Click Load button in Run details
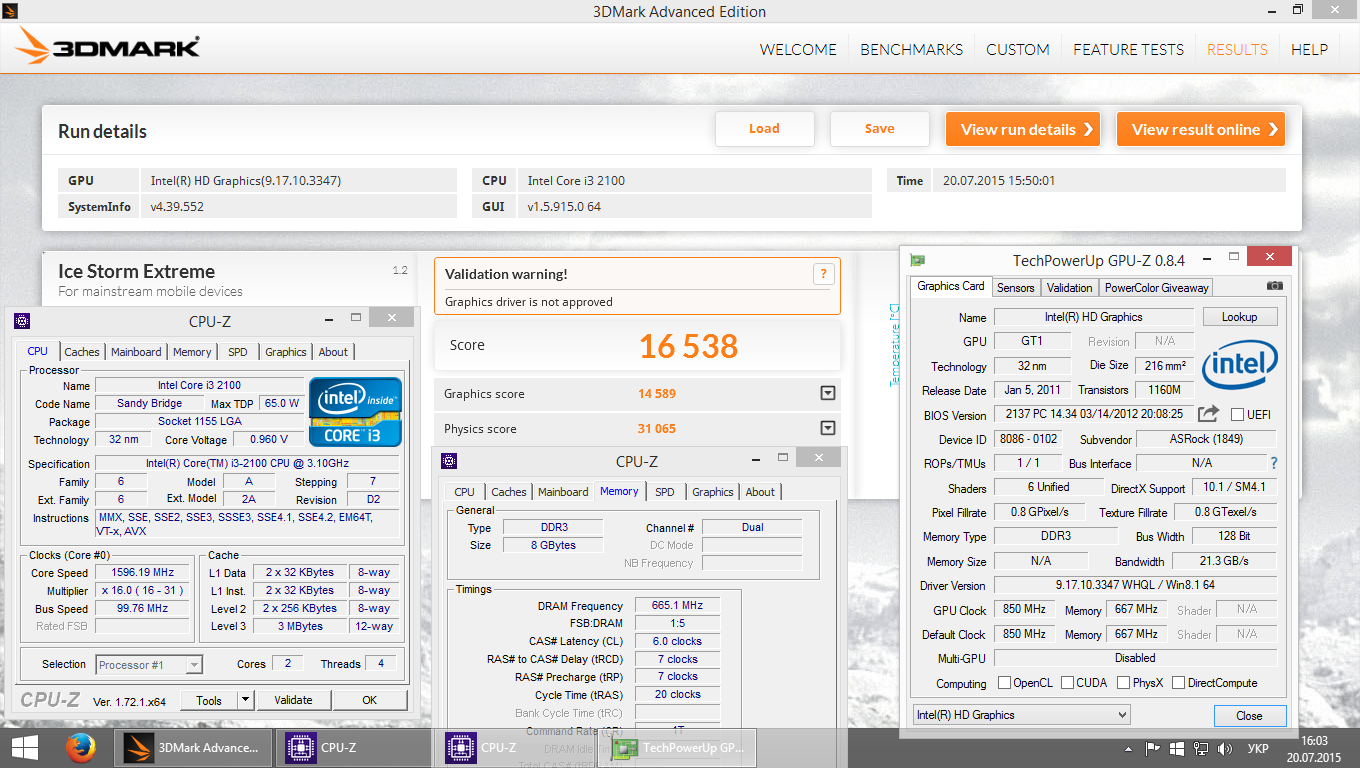 tap(765, 129)
